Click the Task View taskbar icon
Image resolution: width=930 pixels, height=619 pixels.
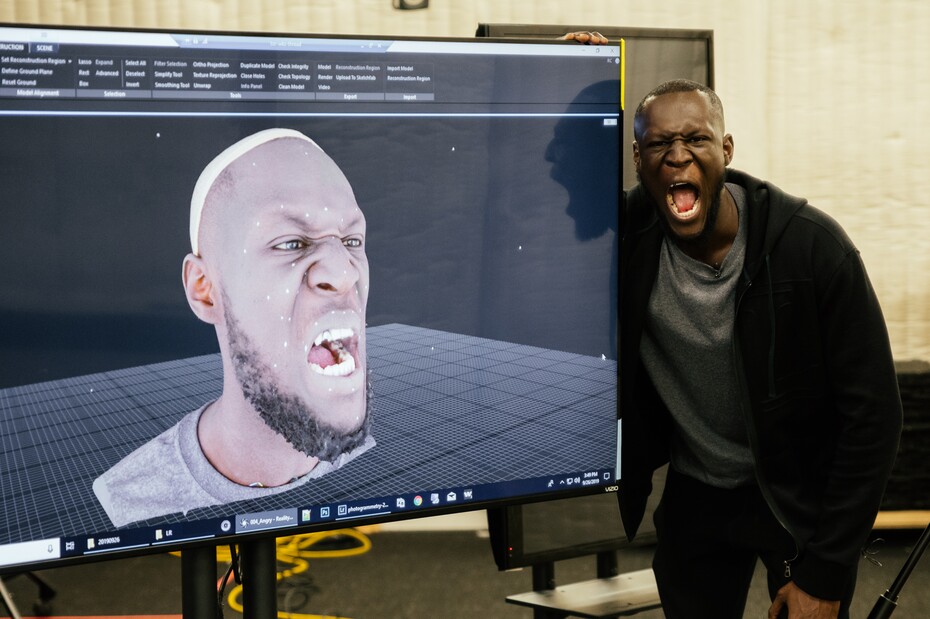tap(70, 546)
